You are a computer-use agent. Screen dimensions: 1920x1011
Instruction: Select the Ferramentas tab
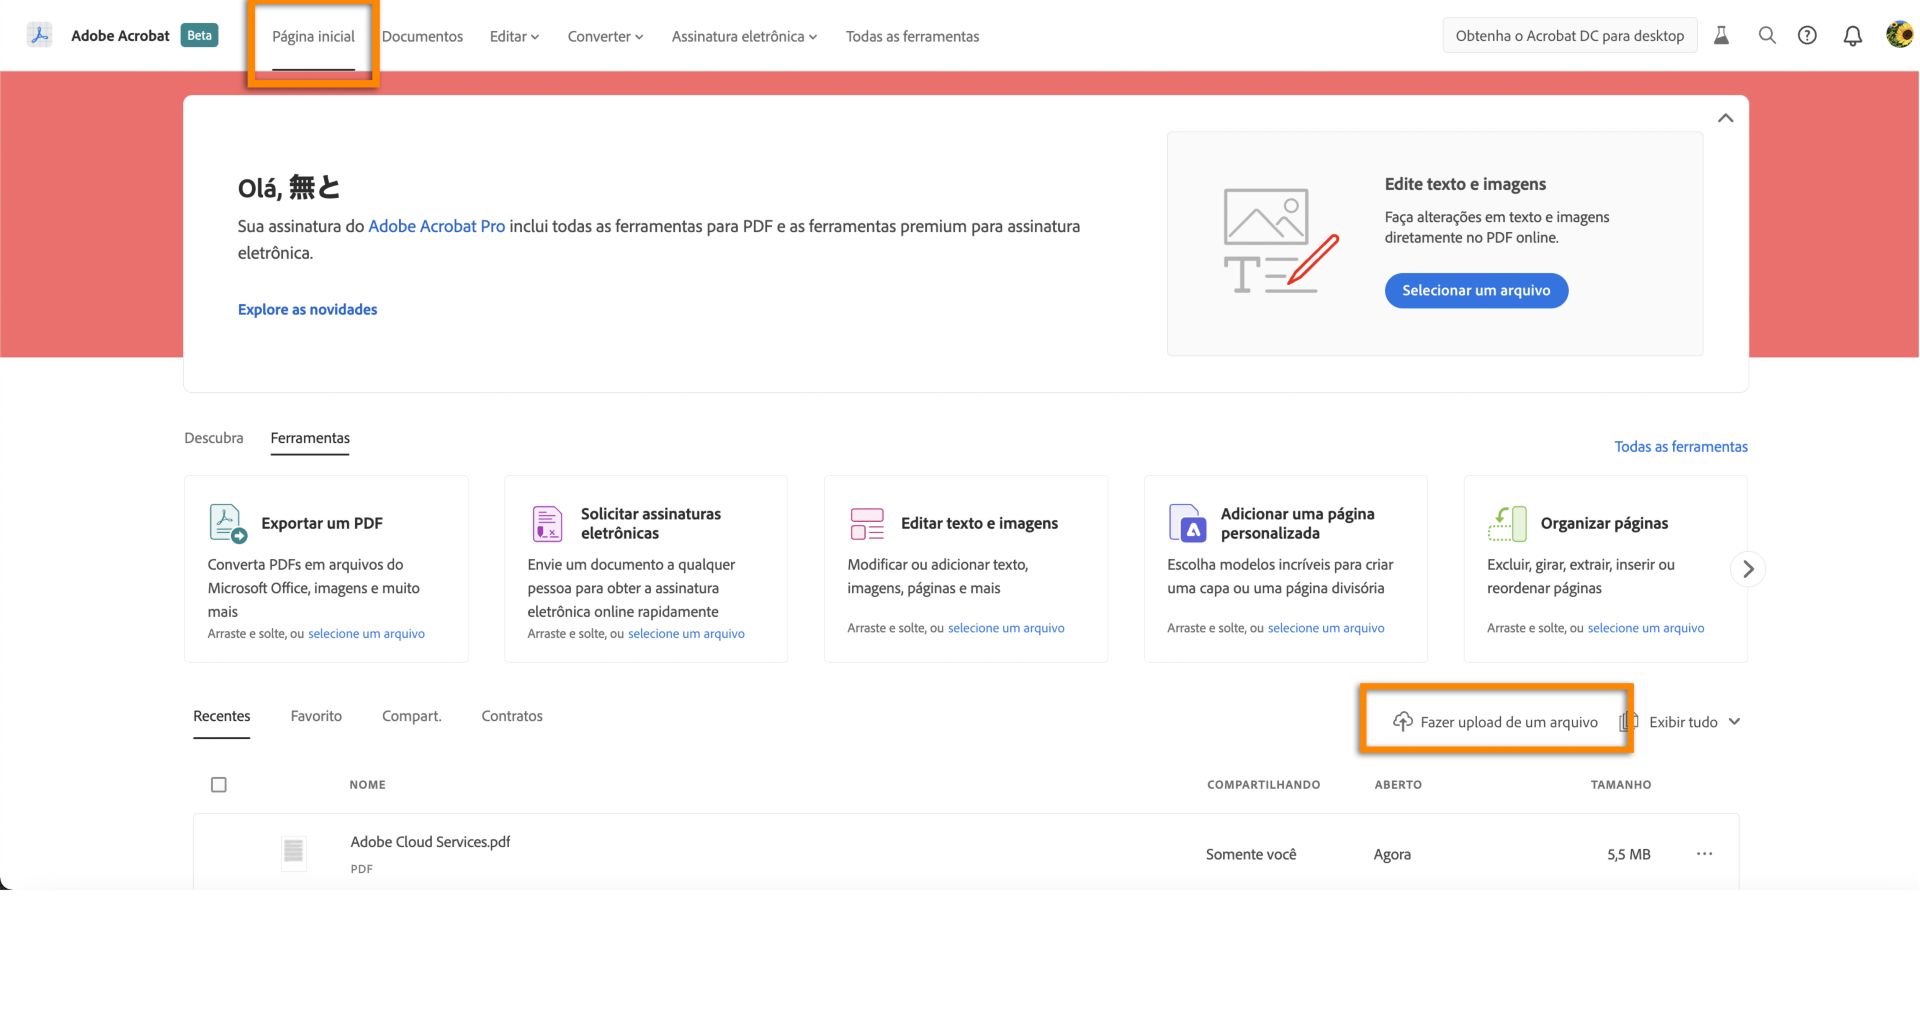pyautogui.click(x=310, y=438)
